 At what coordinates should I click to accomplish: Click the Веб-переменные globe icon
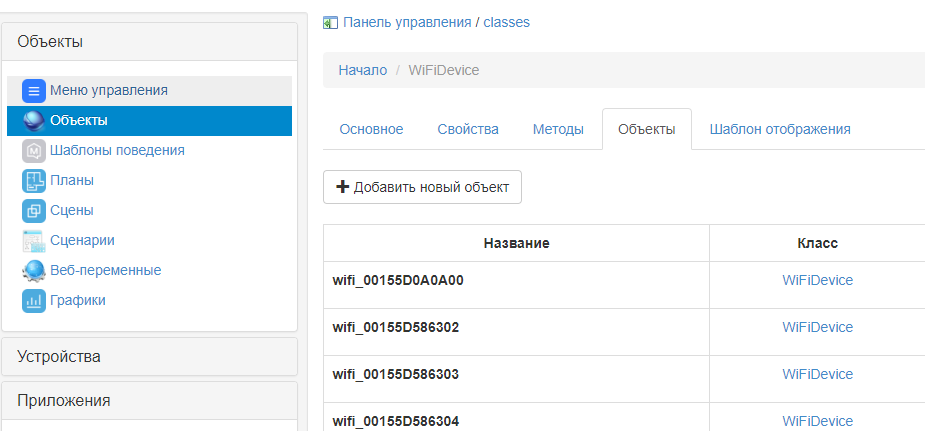click(34, 270)
